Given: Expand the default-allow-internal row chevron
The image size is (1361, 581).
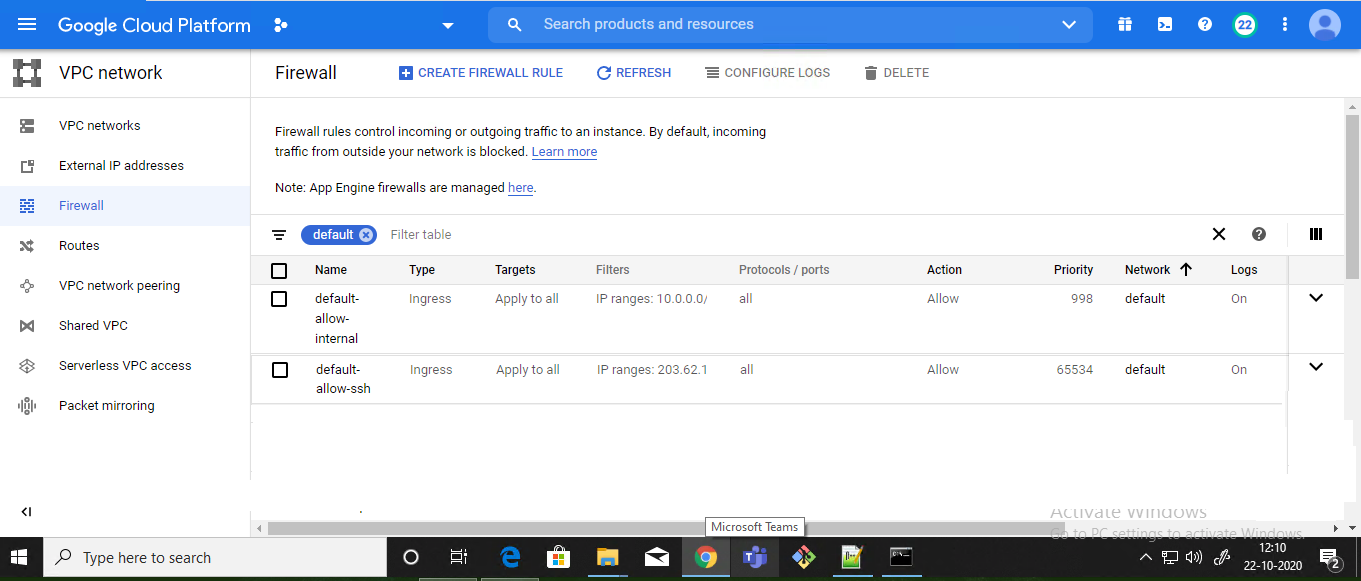Looking at the screenshot, I should pos(1316,298).
